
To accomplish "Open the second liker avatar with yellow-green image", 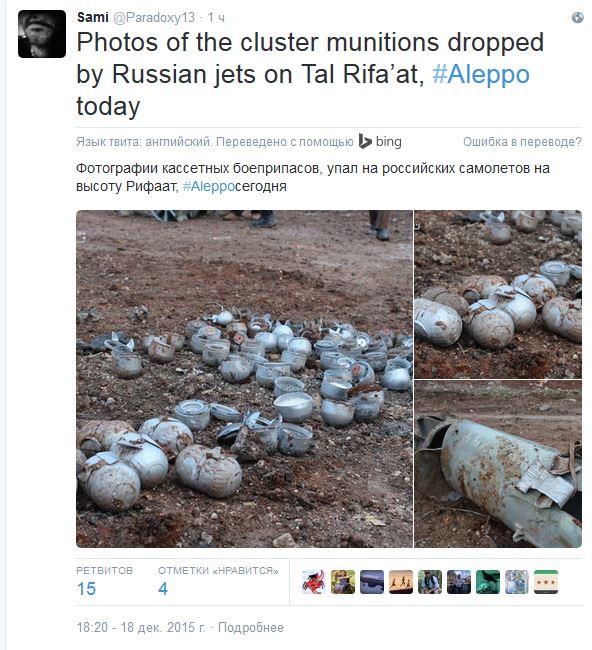I will tap(343, 582).
